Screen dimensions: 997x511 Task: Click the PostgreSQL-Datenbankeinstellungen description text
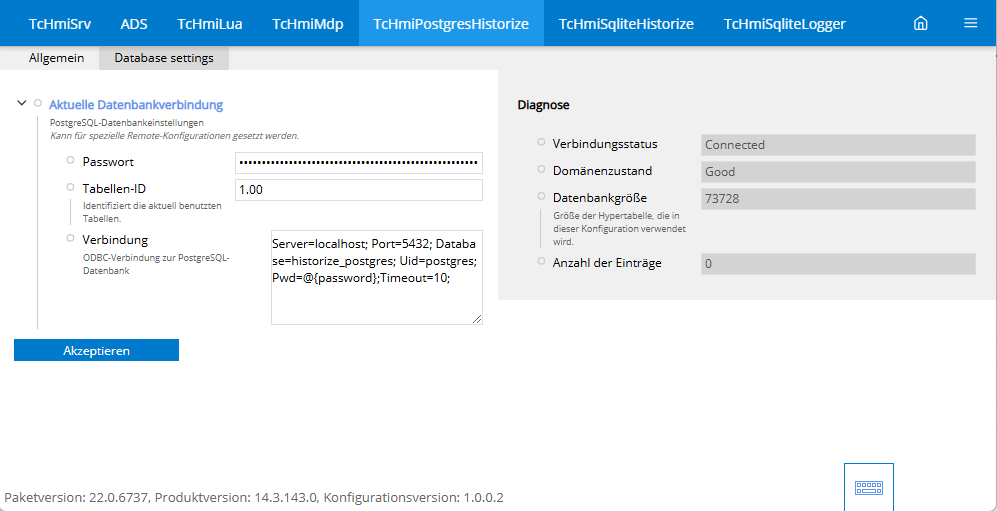(127, 123)
